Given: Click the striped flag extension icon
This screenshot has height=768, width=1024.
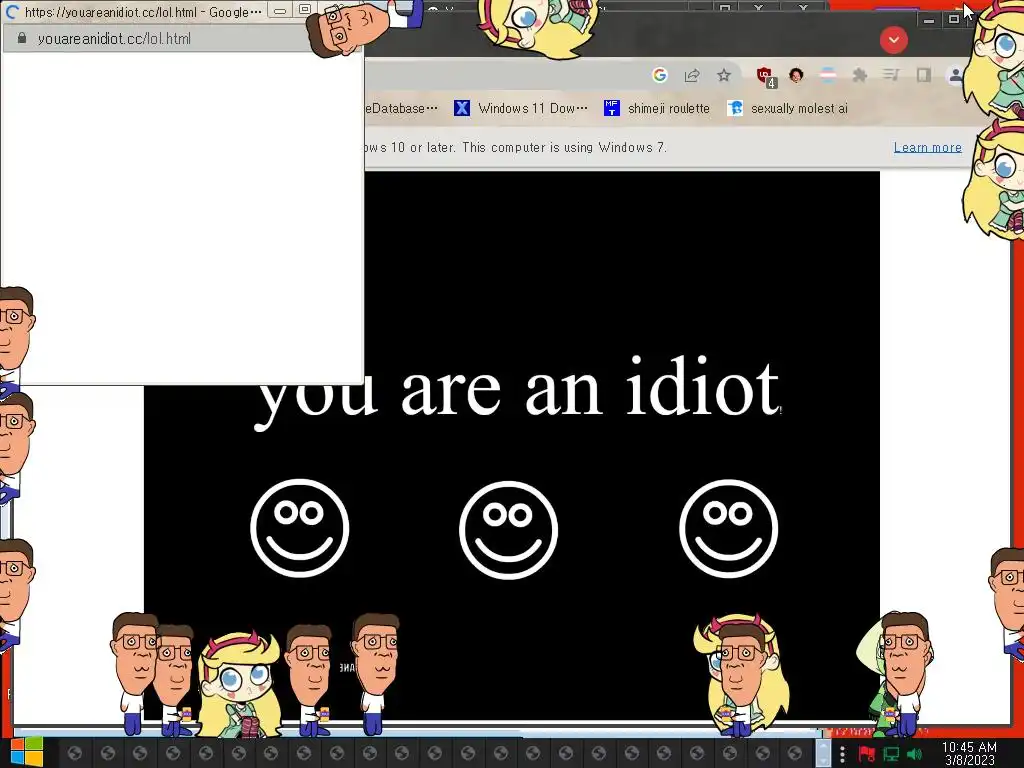Looking at the screenshot, I should pos(828,75).
